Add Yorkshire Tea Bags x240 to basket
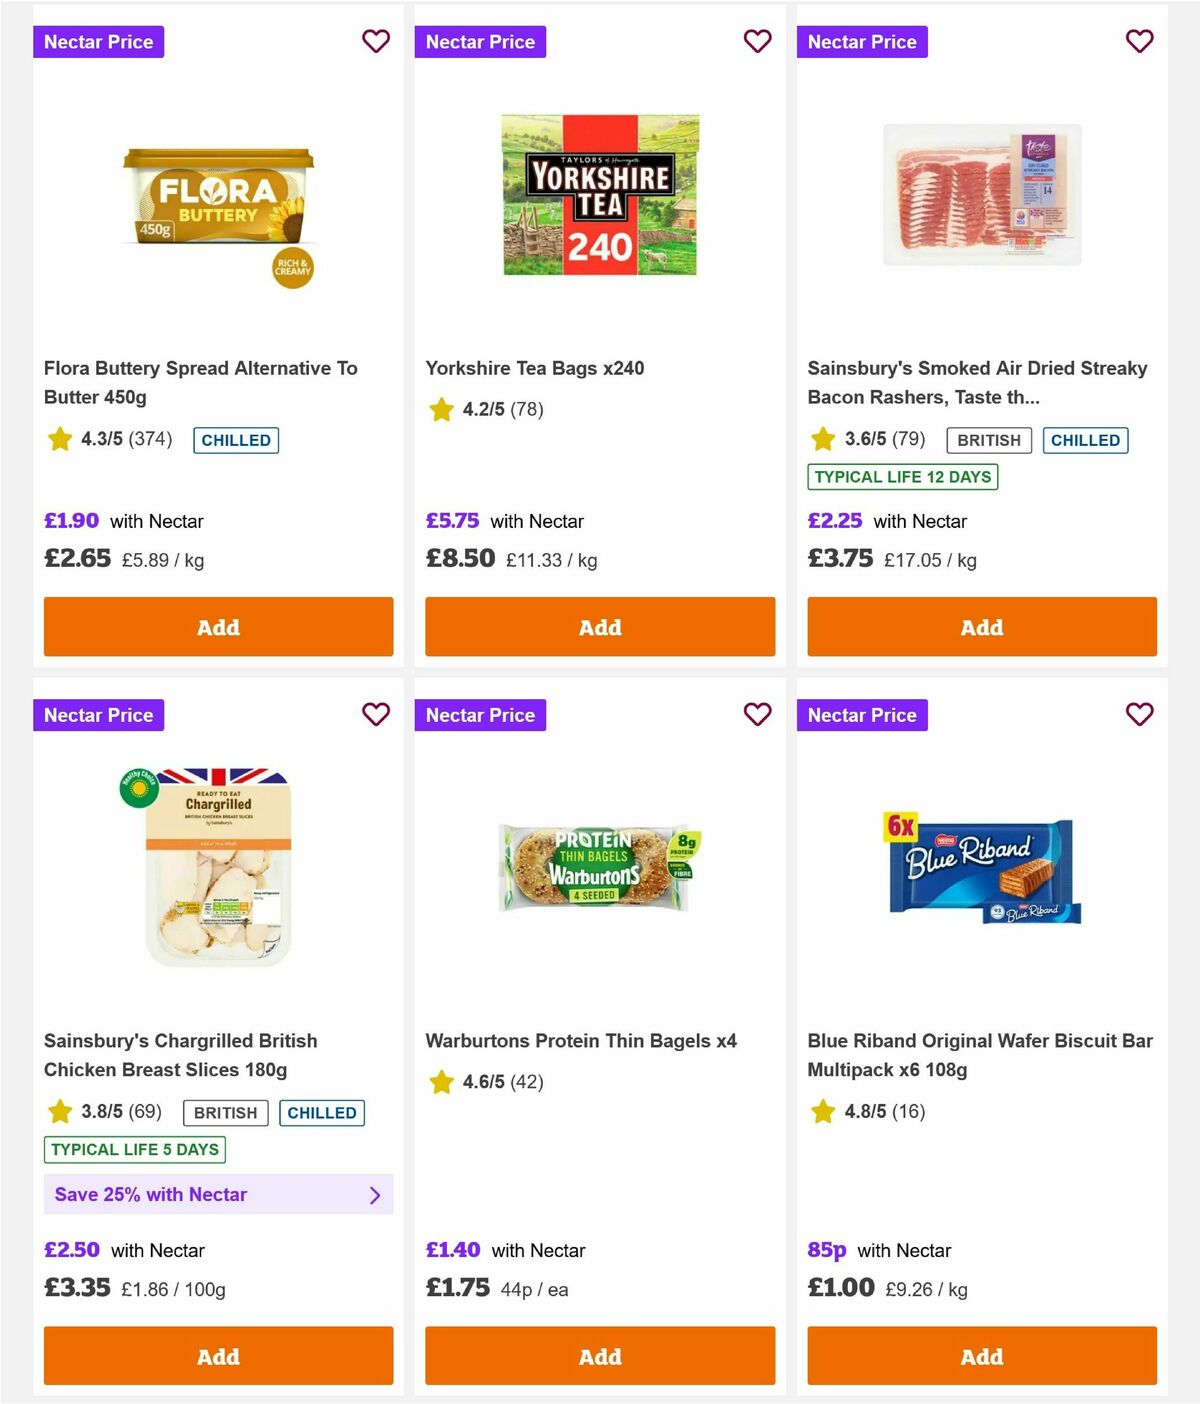Viewport: 1200px width, 1404px height. click(600, 627)
